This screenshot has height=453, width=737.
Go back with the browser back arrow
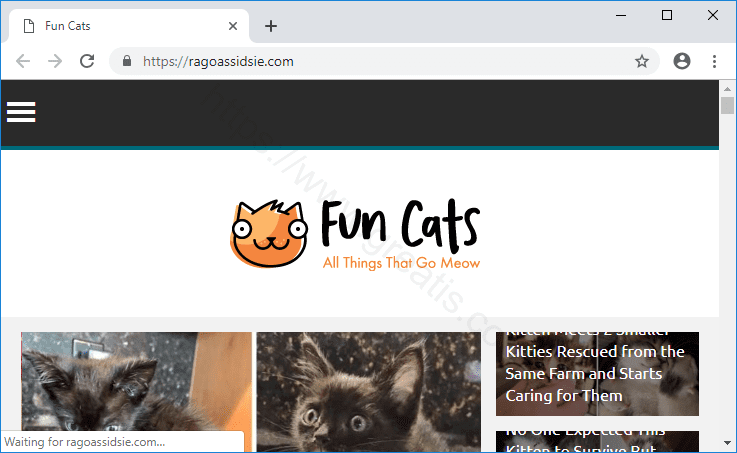tap(23, 61)
